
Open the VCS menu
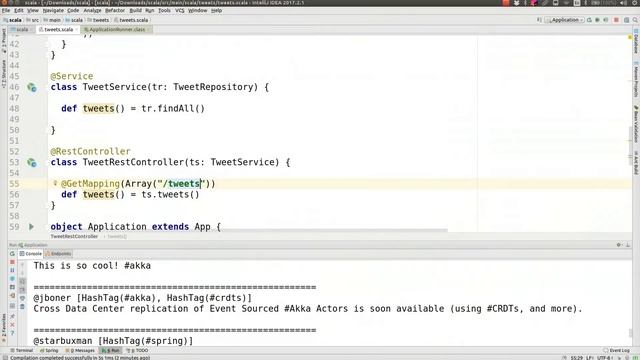pos(180,11)
